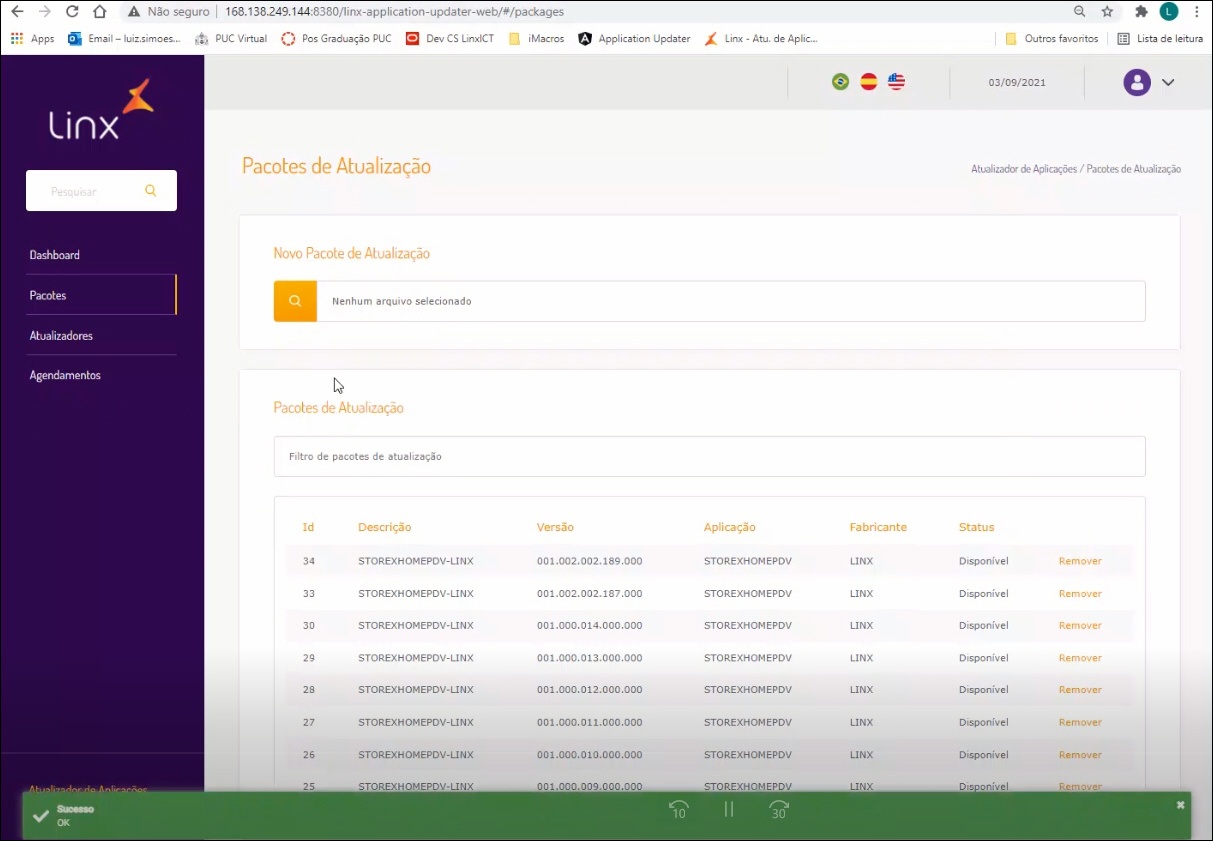This screenshot has height=841, width=1213.
Task: Remove package Id 34
Action: (x=1080, y=561)
